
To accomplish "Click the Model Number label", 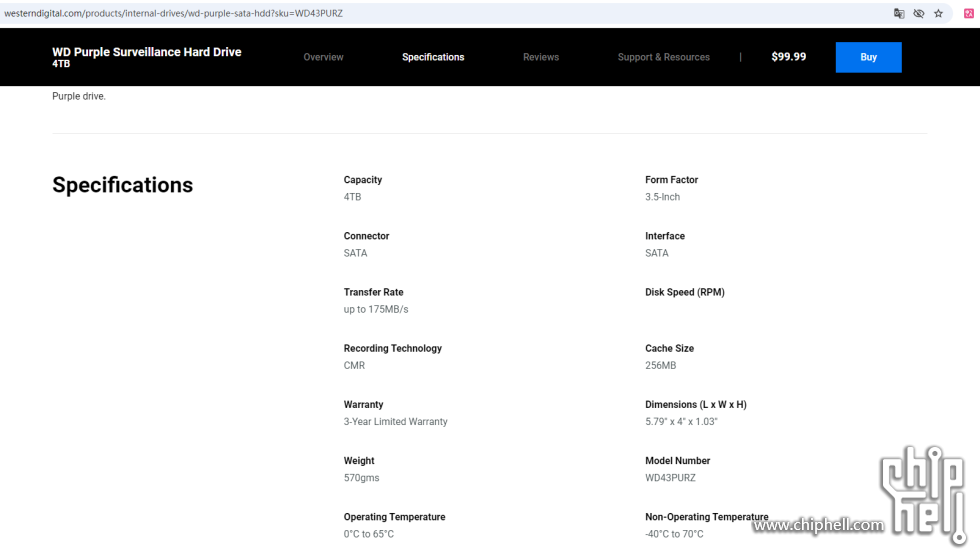I will pos(678,461).
